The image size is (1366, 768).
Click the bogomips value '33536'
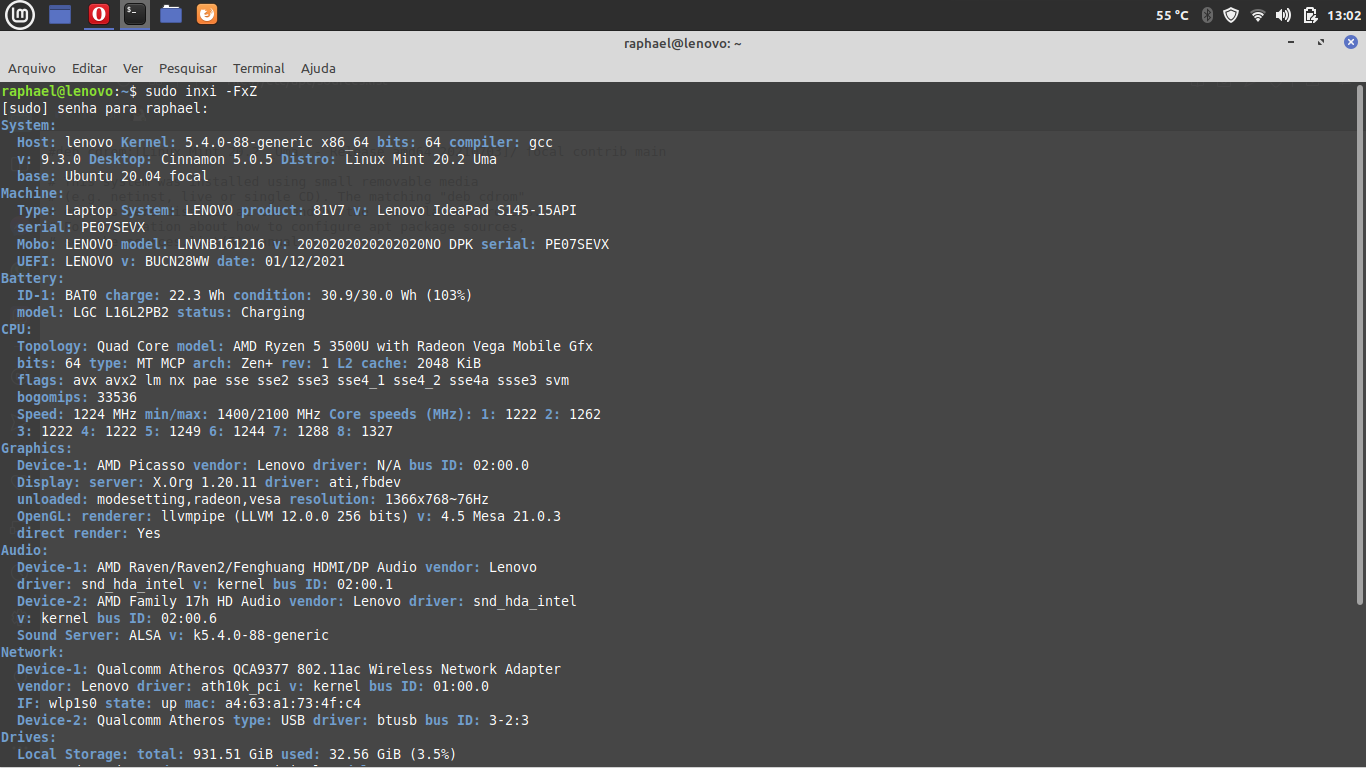point(117,397)
